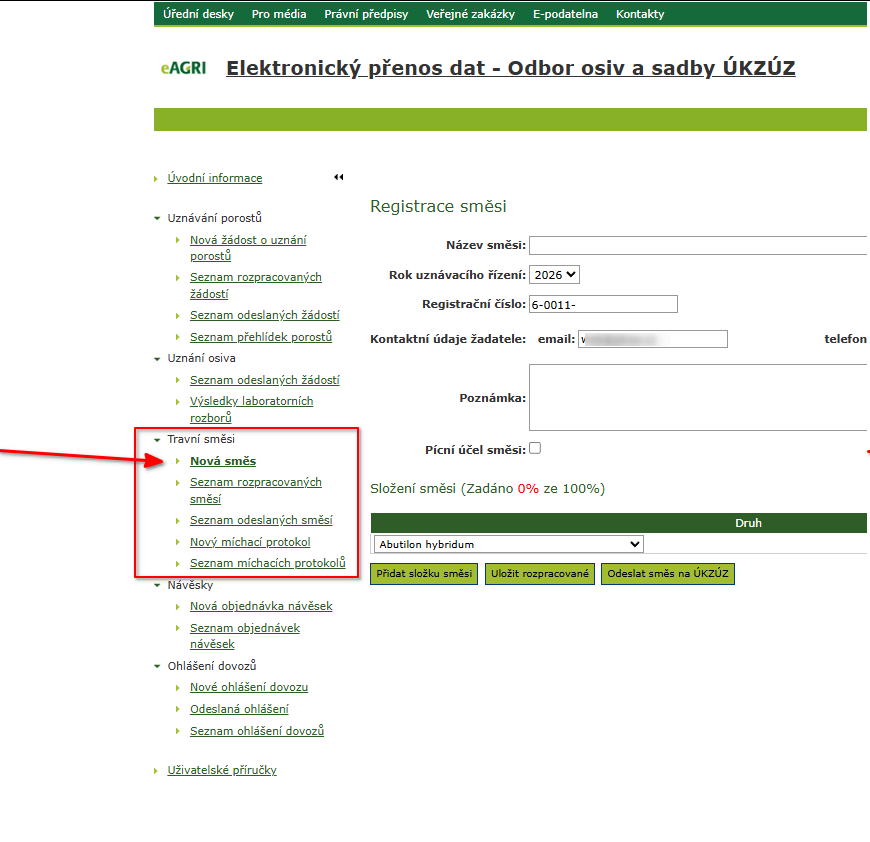
Task: Open Nový míchací protokol link
Action: 250,542
